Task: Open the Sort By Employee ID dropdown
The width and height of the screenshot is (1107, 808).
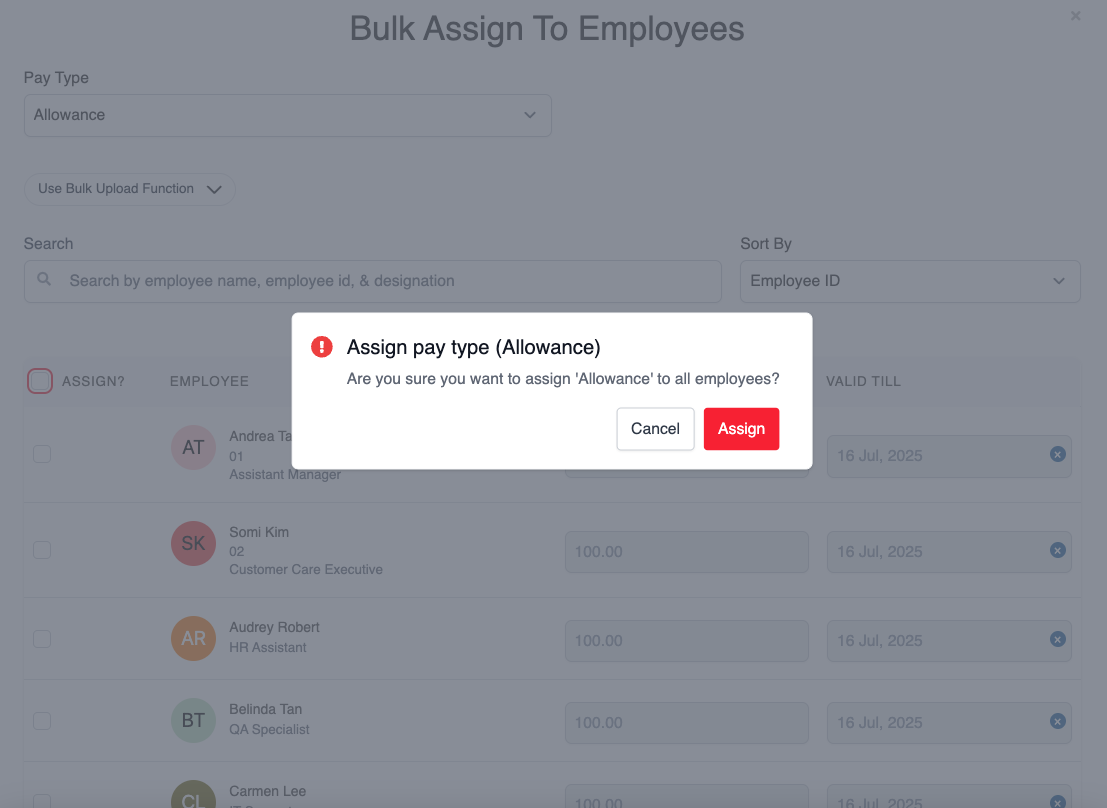Action: pyautogui.click(x=910, y=281)
